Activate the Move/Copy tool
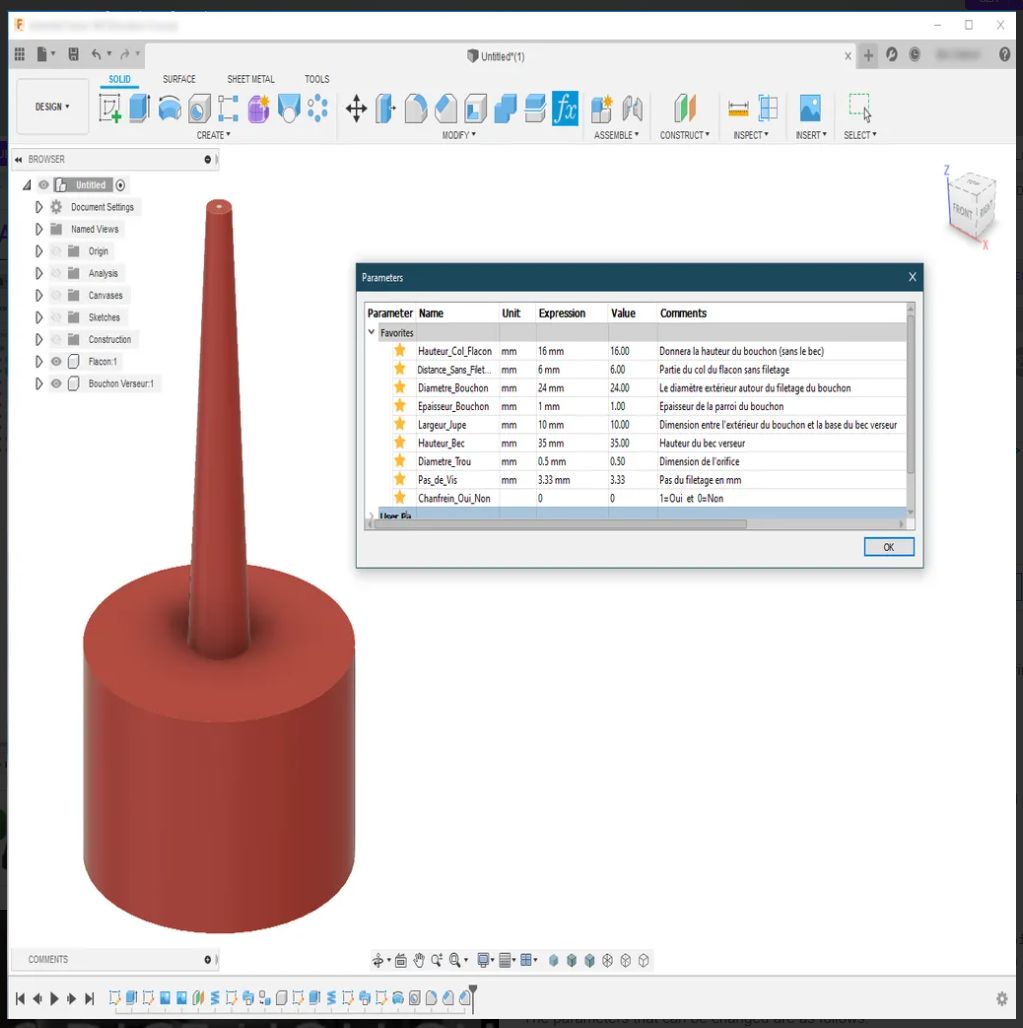 (356, 108)
